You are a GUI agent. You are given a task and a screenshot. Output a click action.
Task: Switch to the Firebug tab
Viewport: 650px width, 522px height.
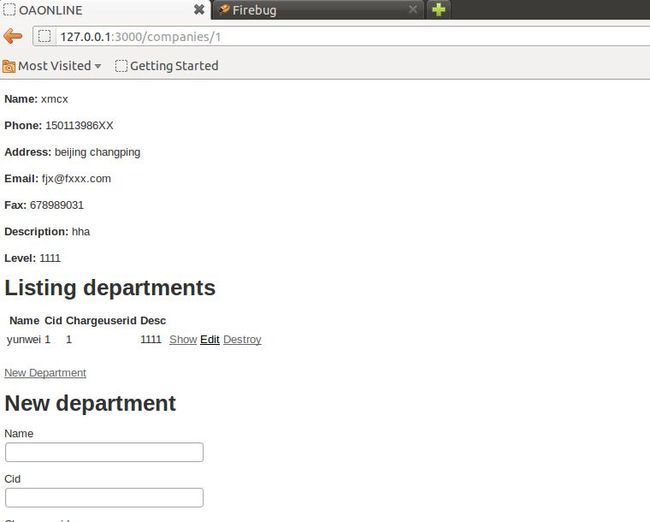318,10
